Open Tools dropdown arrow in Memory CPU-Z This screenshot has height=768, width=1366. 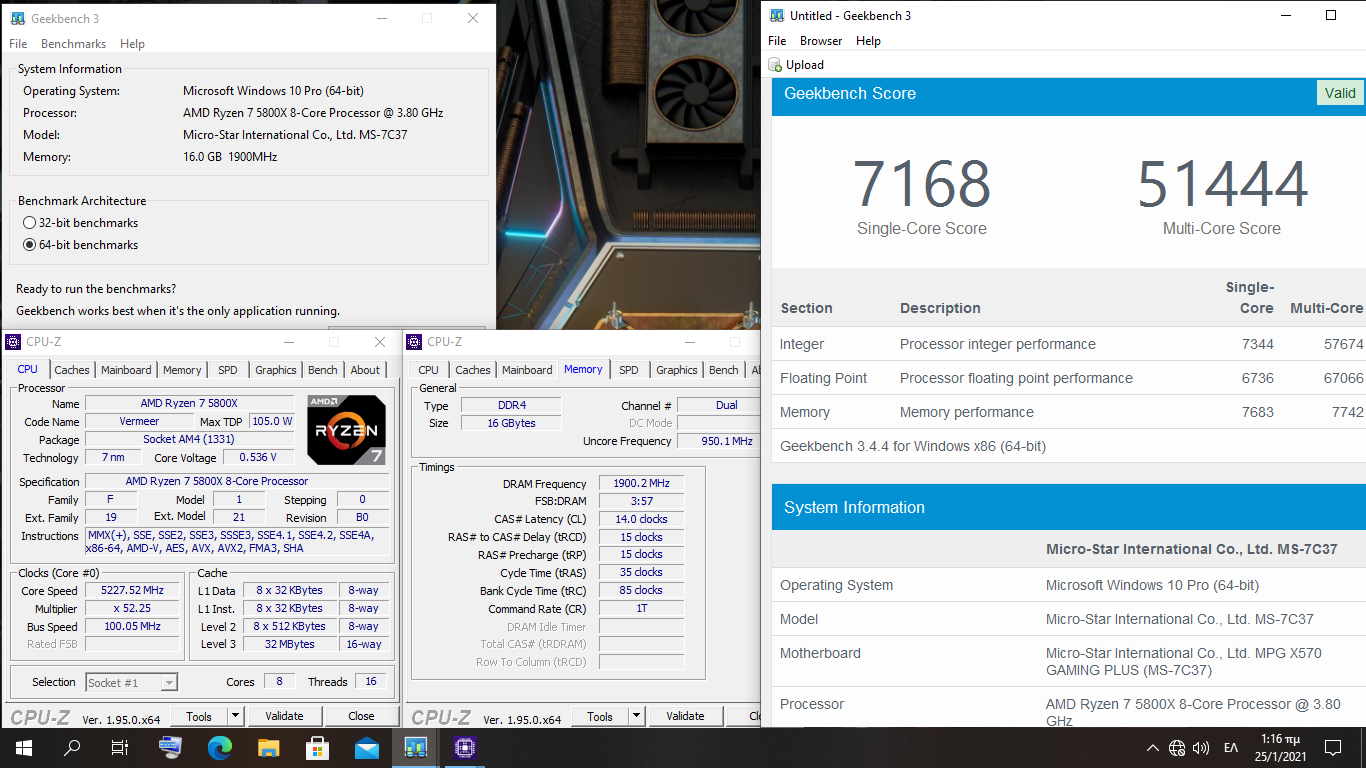(637, 716)
